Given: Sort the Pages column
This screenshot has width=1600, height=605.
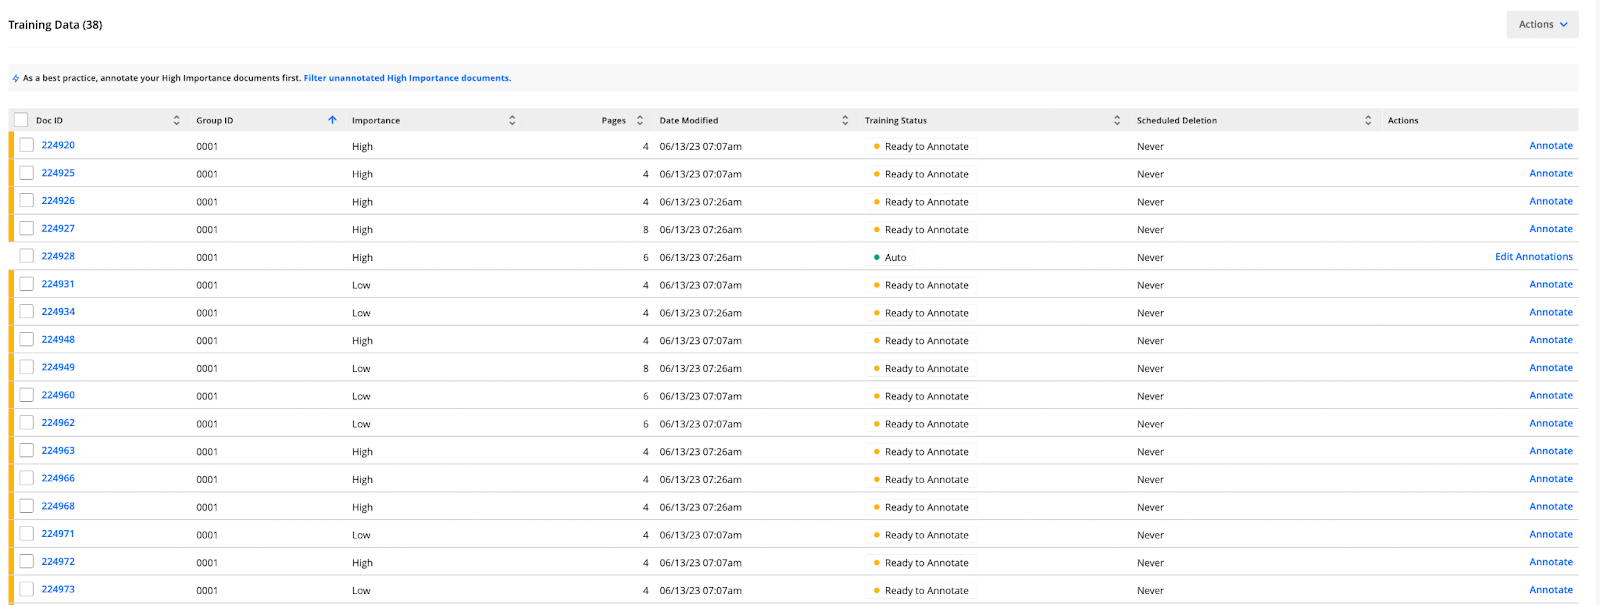Looking at the screenshot, I should click(640, 120).
